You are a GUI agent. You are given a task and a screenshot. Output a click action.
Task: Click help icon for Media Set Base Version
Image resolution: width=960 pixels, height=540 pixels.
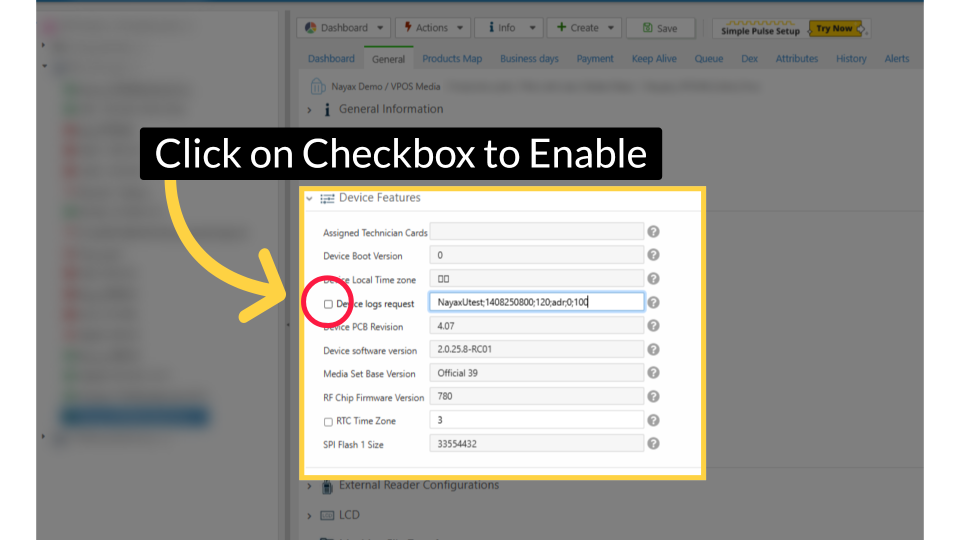tap(653, 373)
